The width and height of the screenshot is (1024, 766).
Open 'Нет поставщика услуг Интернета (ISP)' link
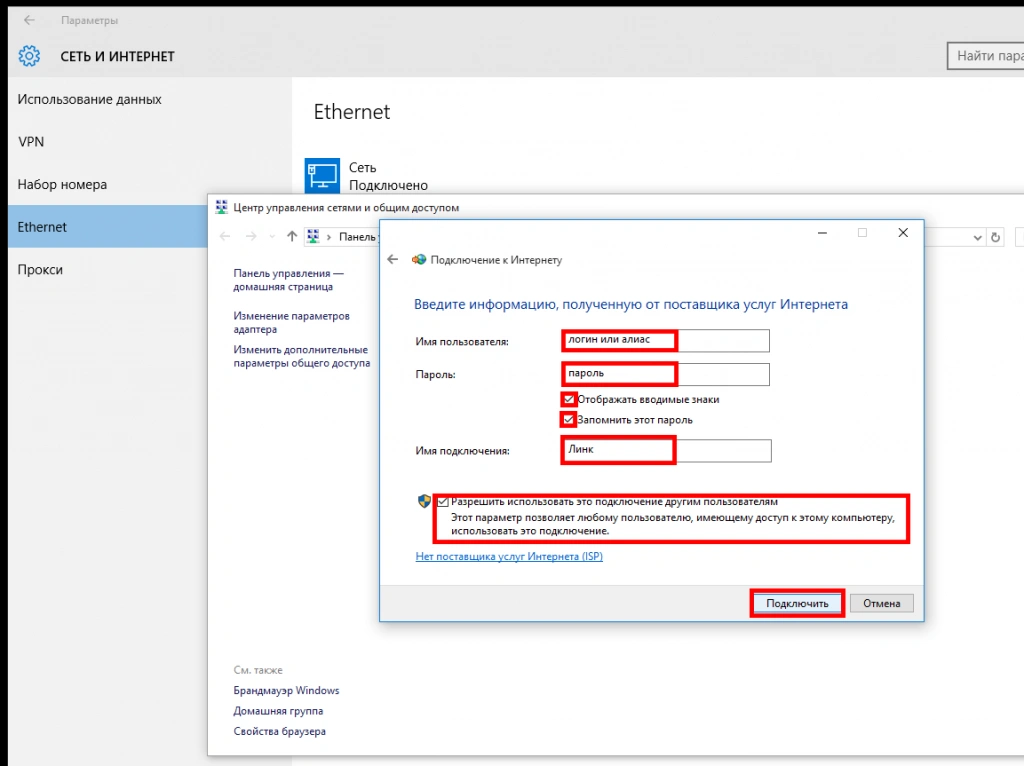tap(509, 557)
